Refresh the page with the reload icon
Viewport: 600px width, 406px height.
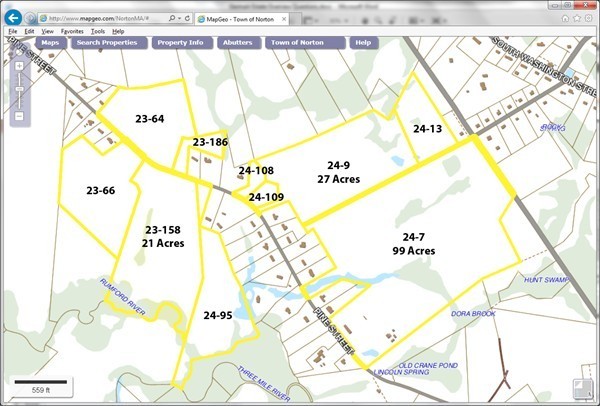187,18
